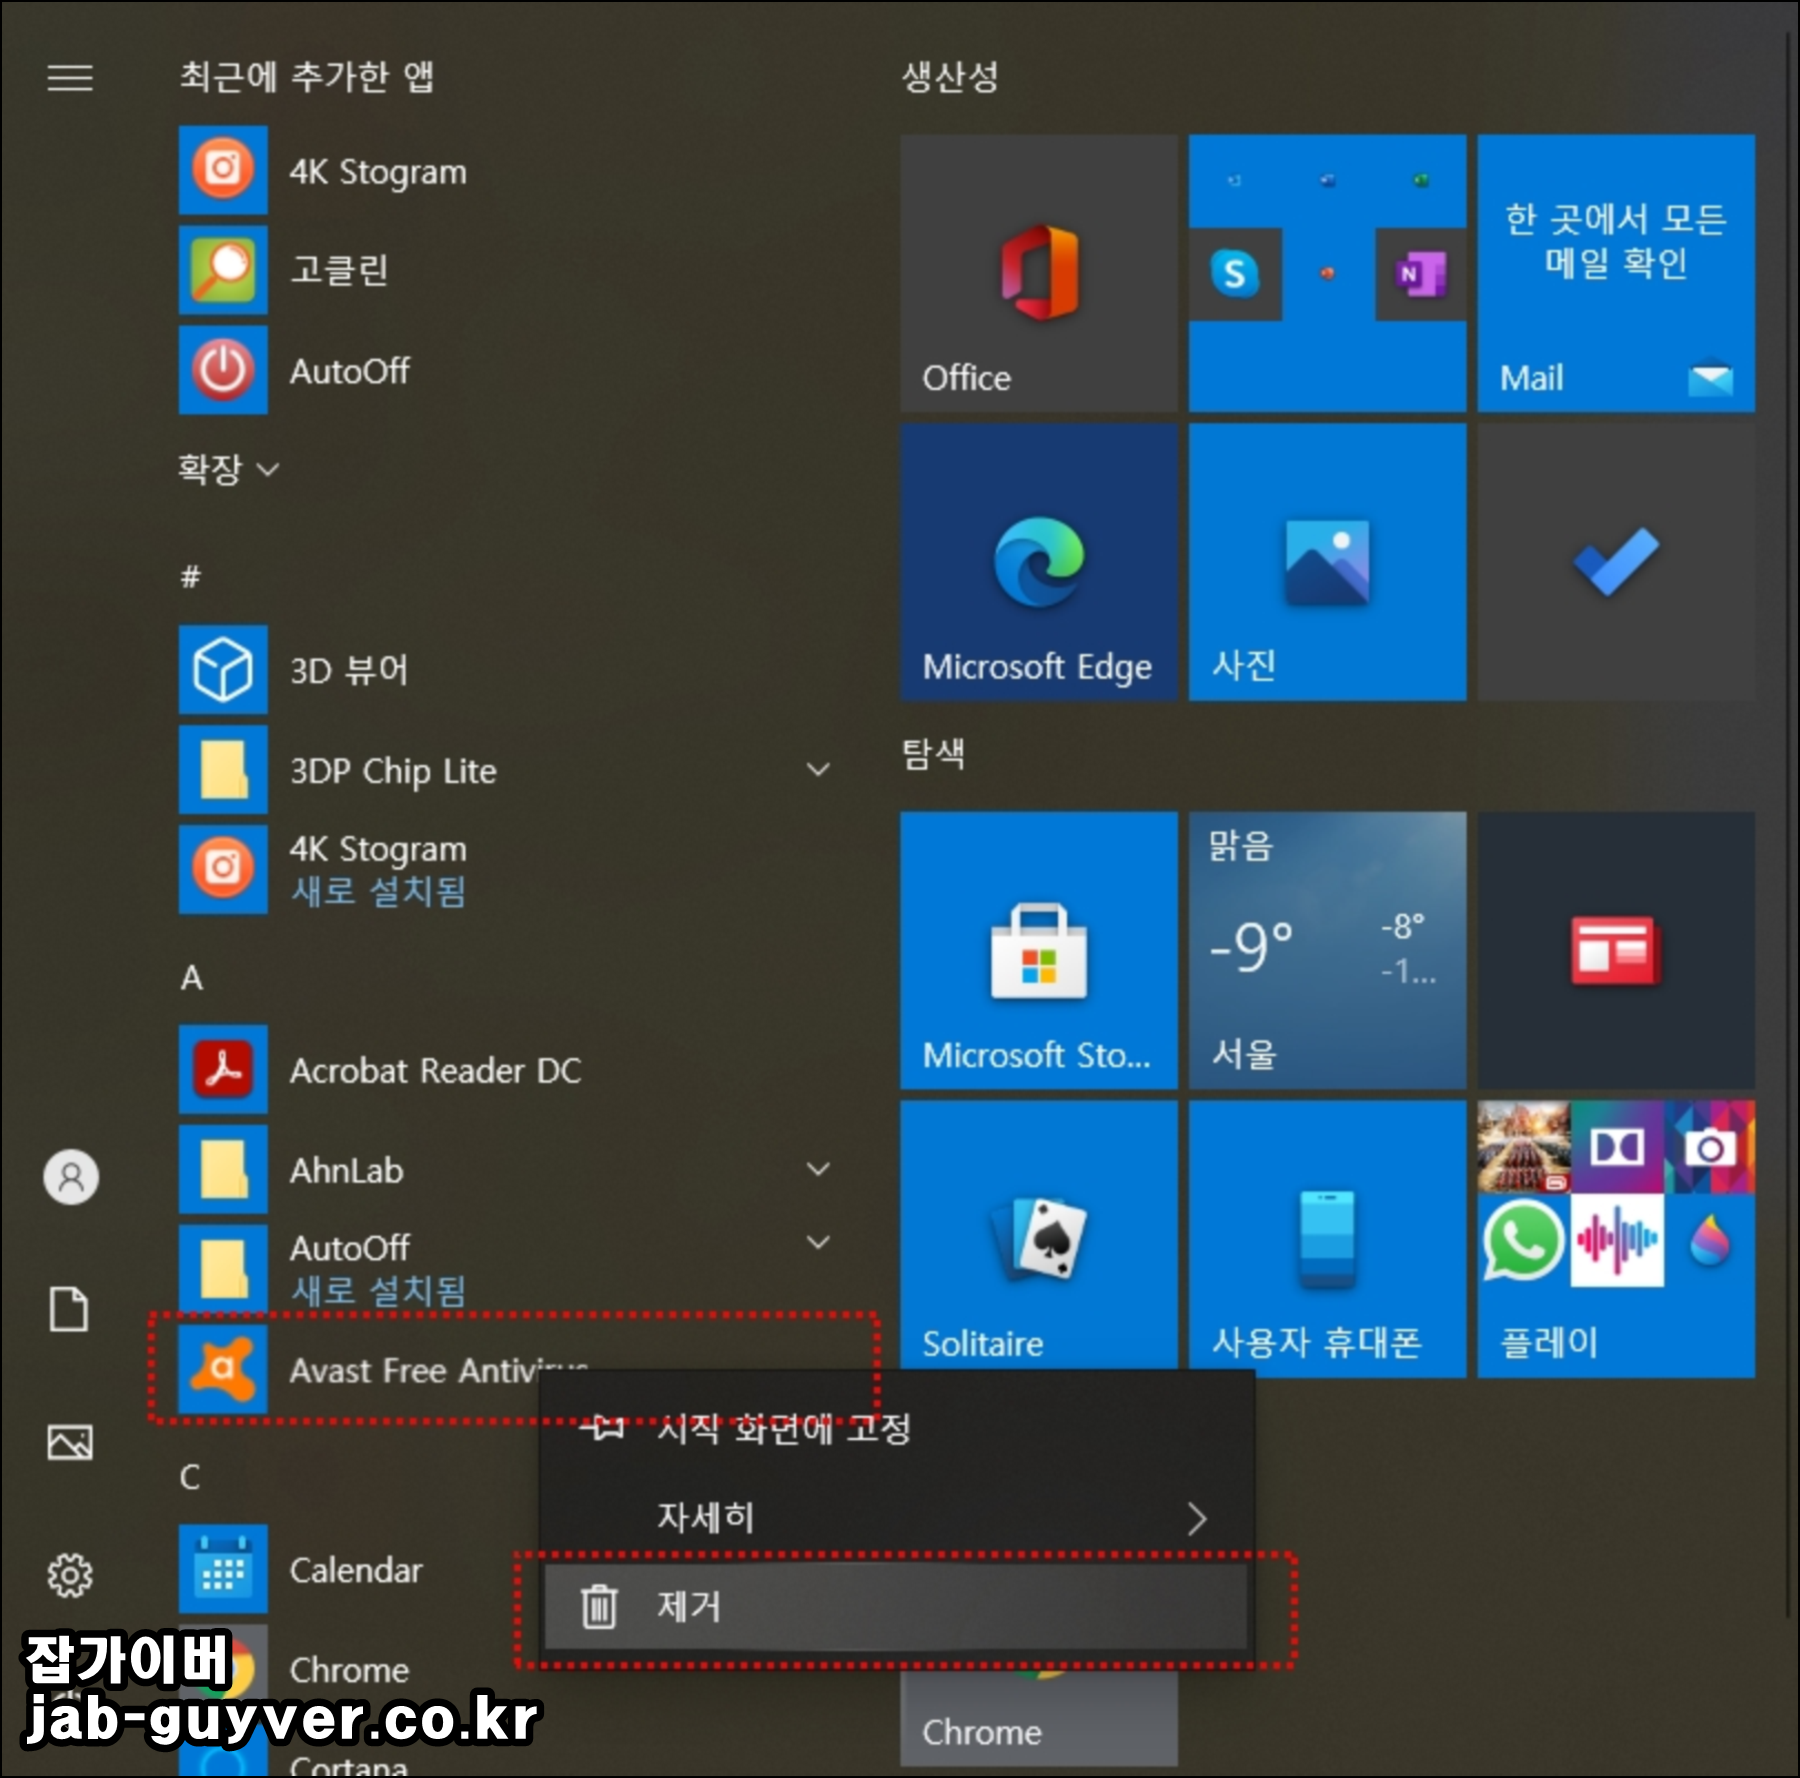1800x1778 pixels.
Task: Click the WhatsApp icon in 플레이 tile
Action: 1523,1240
